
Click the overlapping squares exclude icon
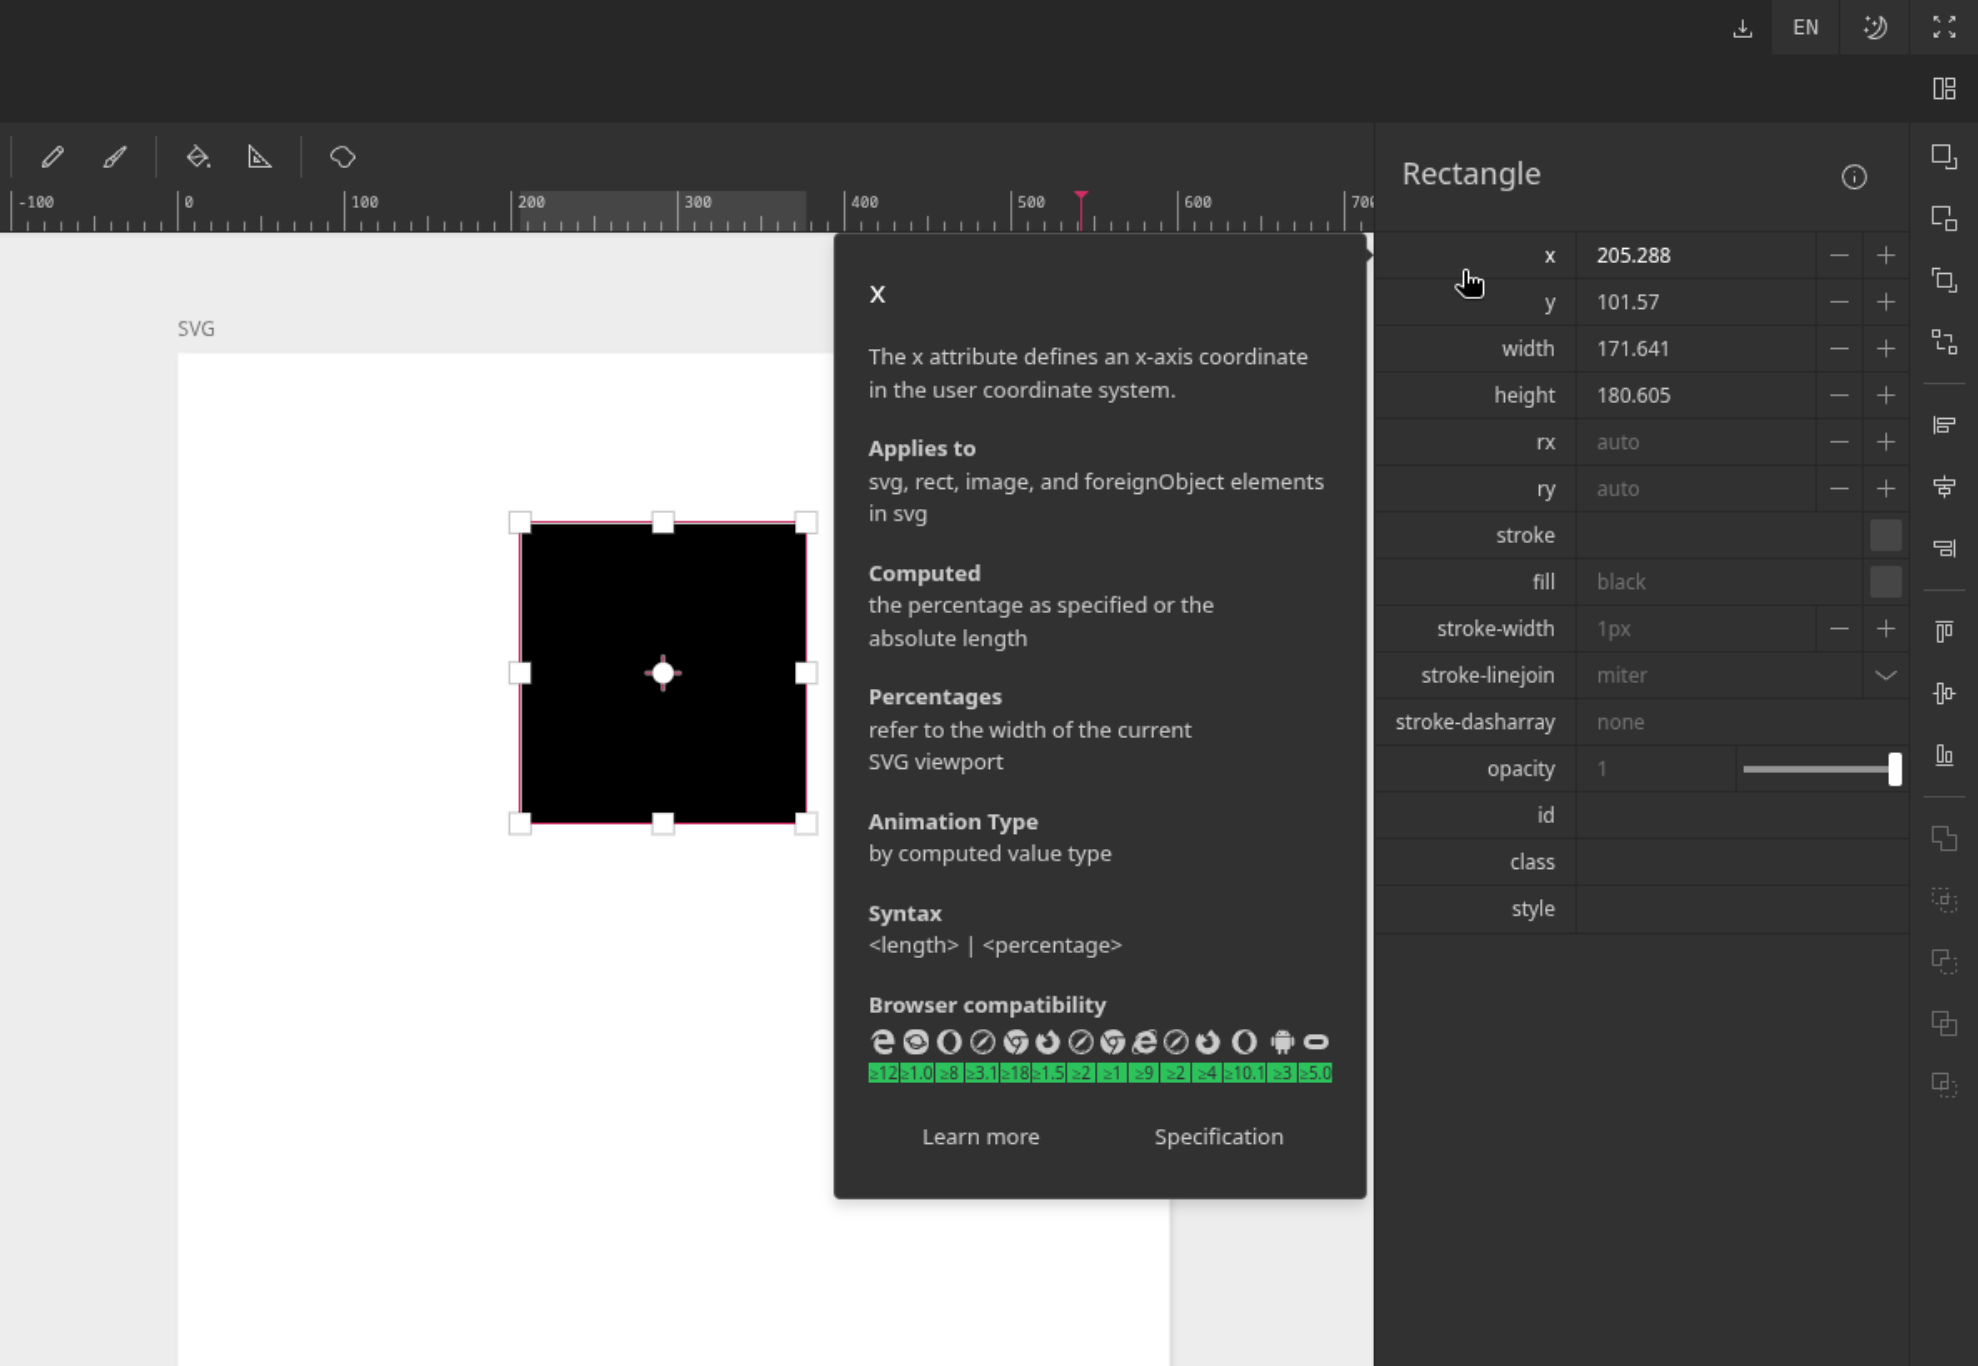1944,1024
